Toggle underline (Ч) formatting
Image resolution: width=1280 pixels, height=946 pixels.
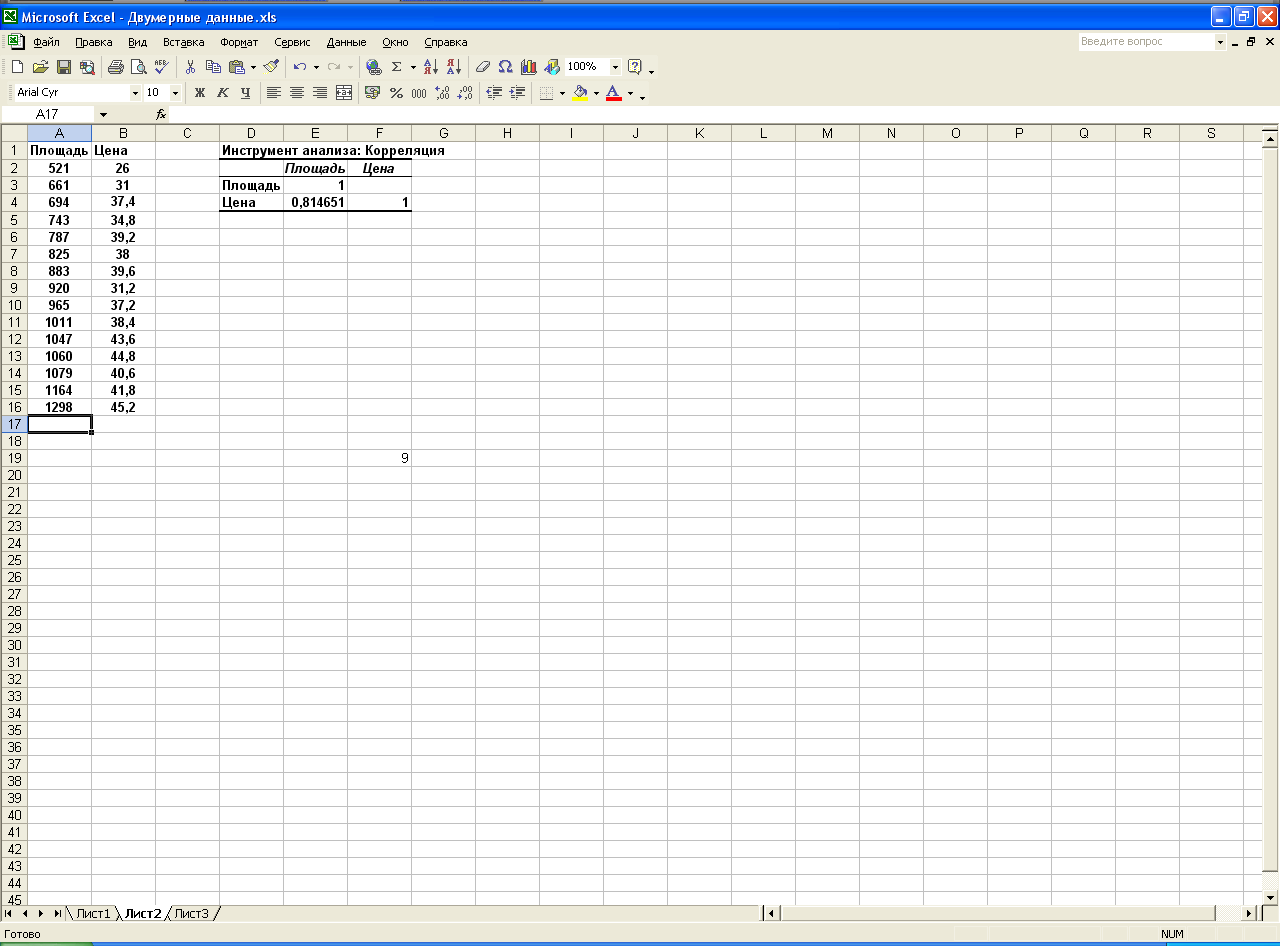pyautogui.click(x=245, y=93)
